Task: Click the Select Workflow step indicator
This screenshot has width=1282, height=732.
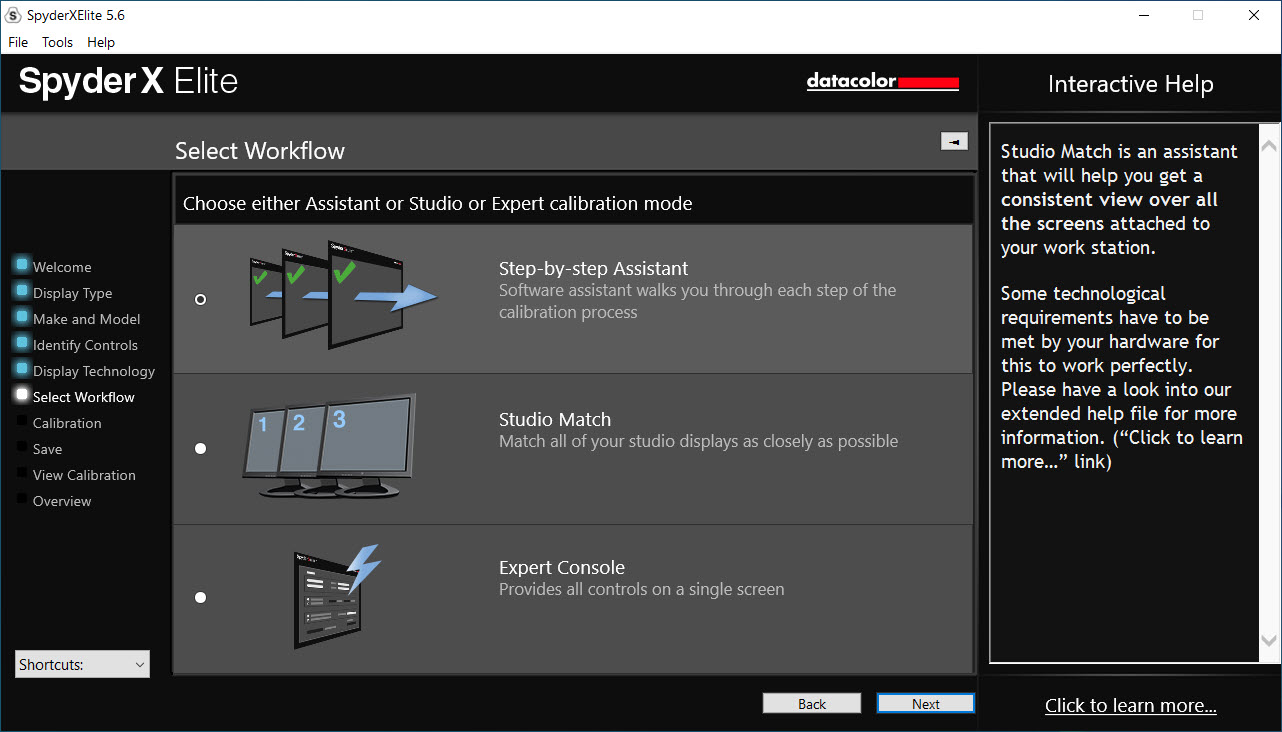Action: (x=22, y=395)
